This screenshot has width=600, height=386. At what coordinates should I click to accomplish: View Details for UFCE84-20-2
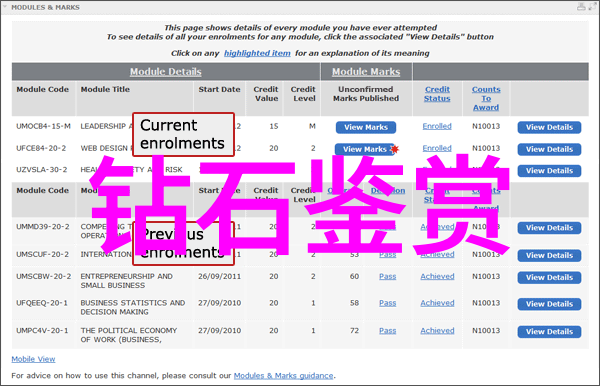tap(549, 149)
